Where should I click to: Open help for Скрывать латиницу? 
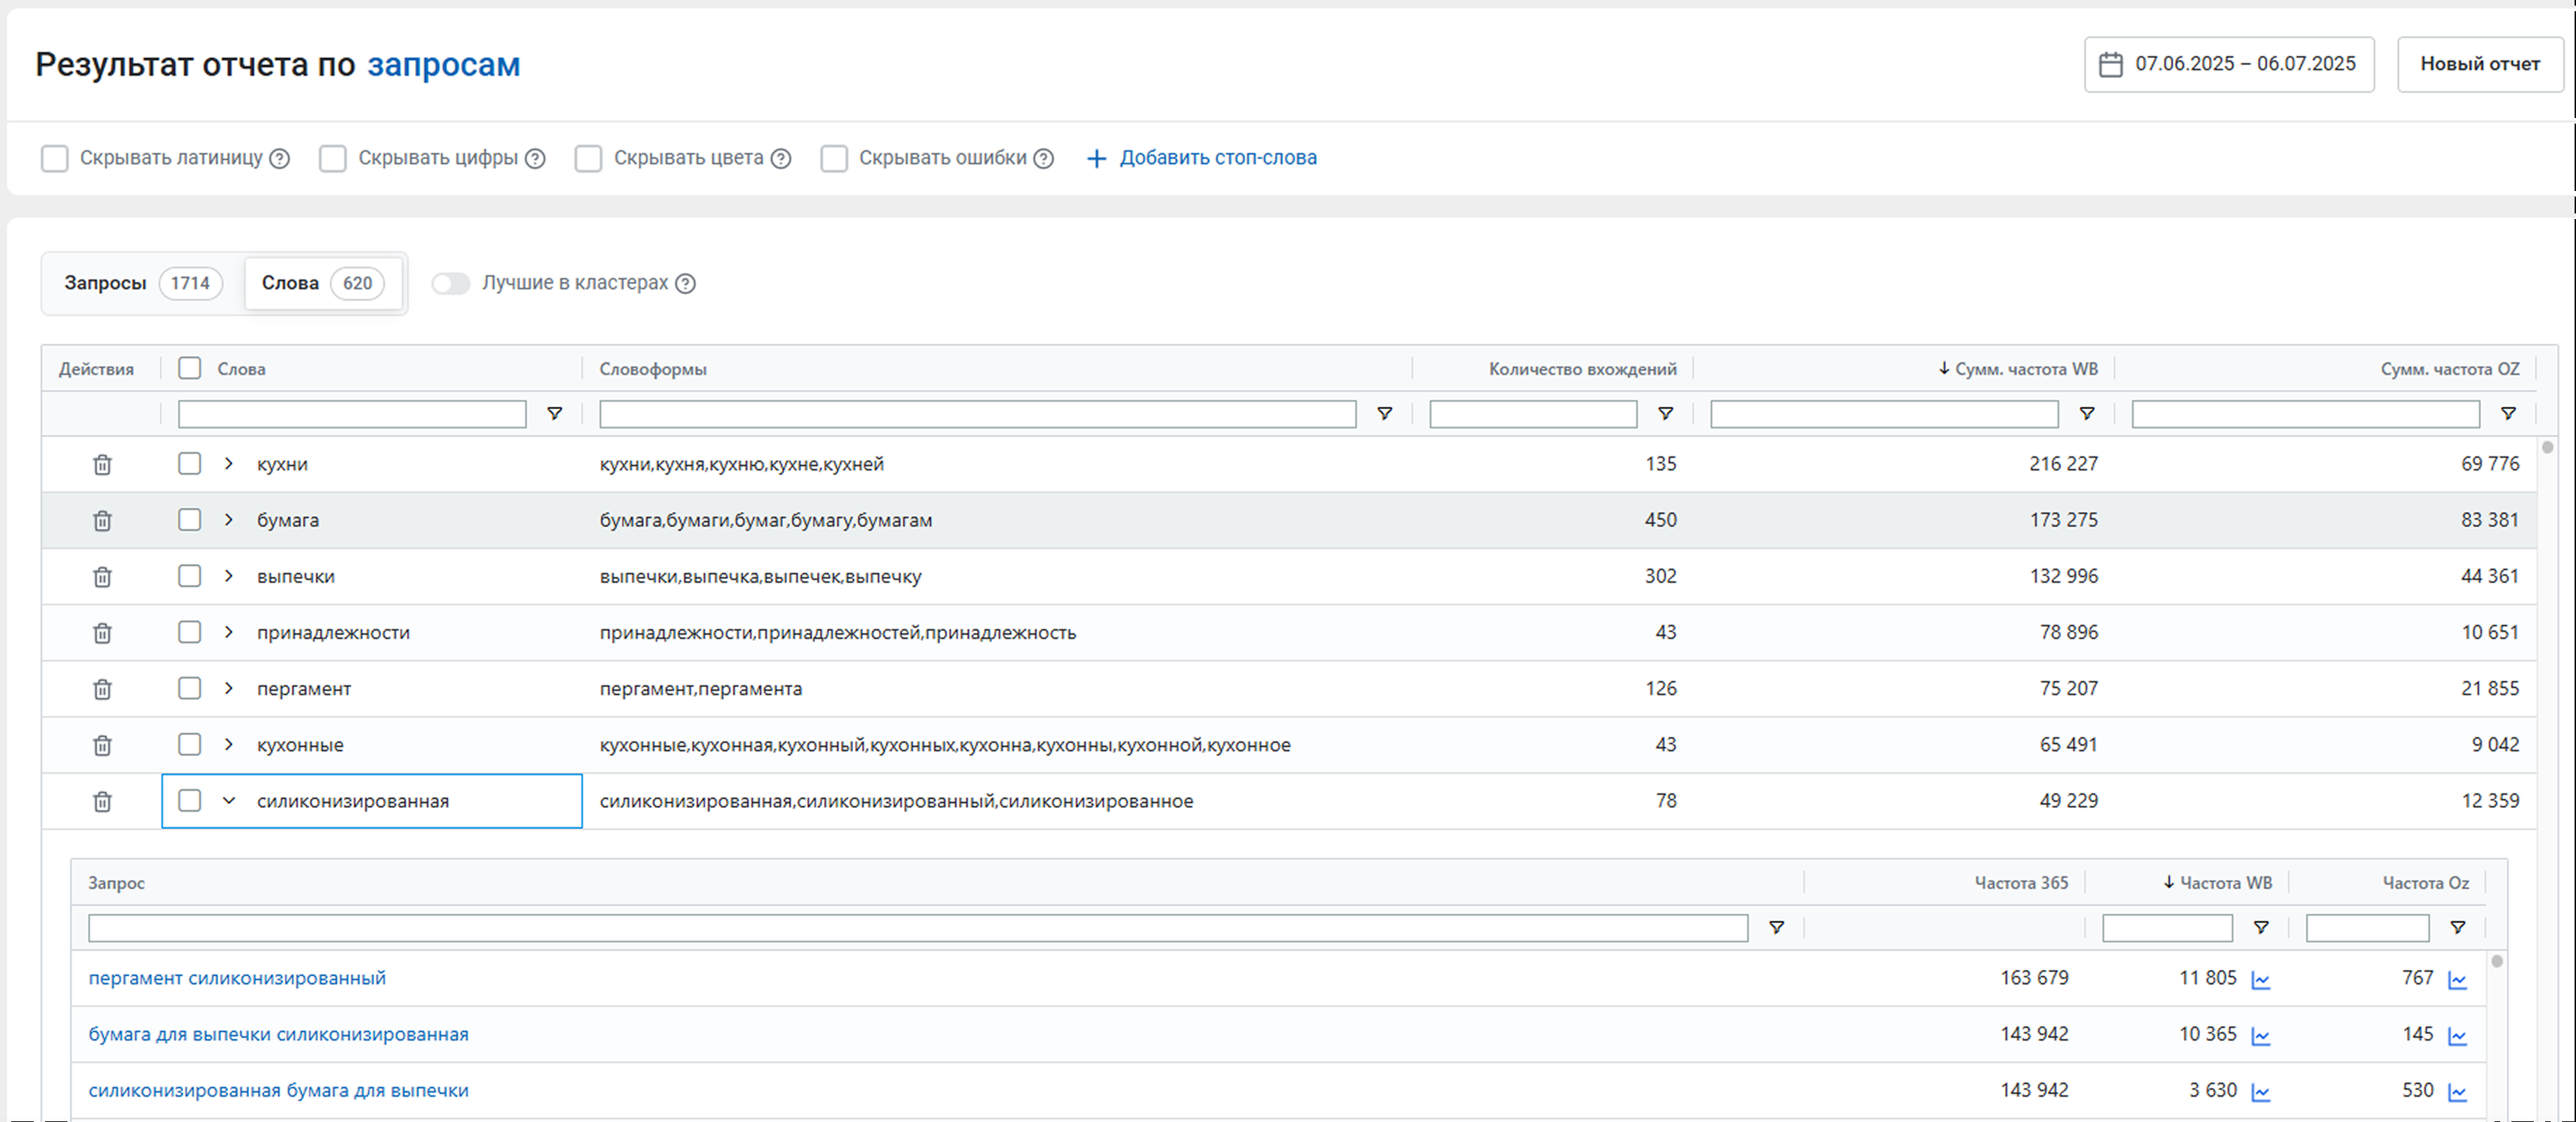tap(280, 159)
